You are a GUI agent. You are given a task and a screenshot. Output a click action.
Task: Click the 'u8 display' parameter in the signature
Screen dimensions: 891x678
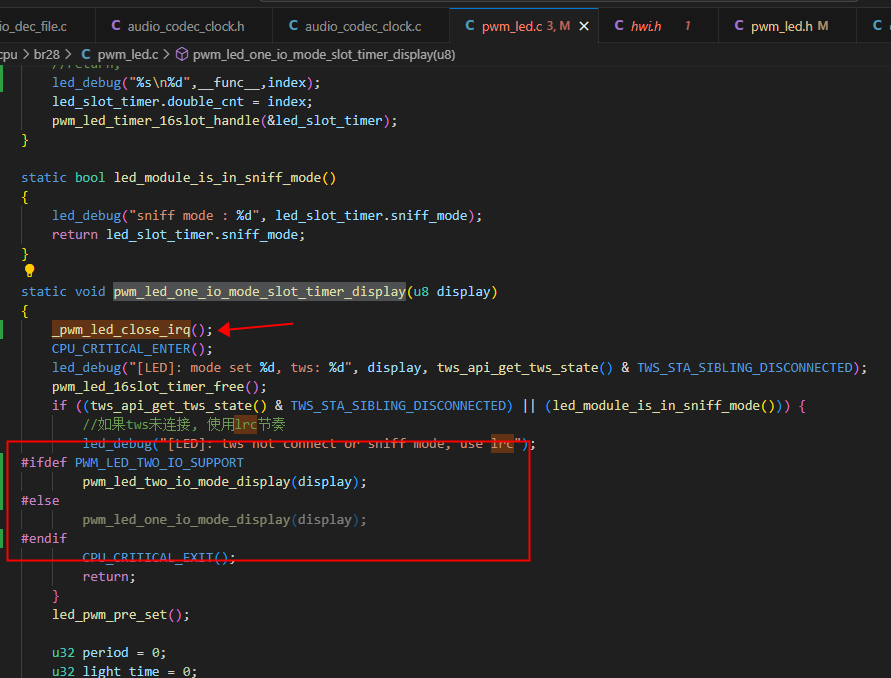coord(452,292)
